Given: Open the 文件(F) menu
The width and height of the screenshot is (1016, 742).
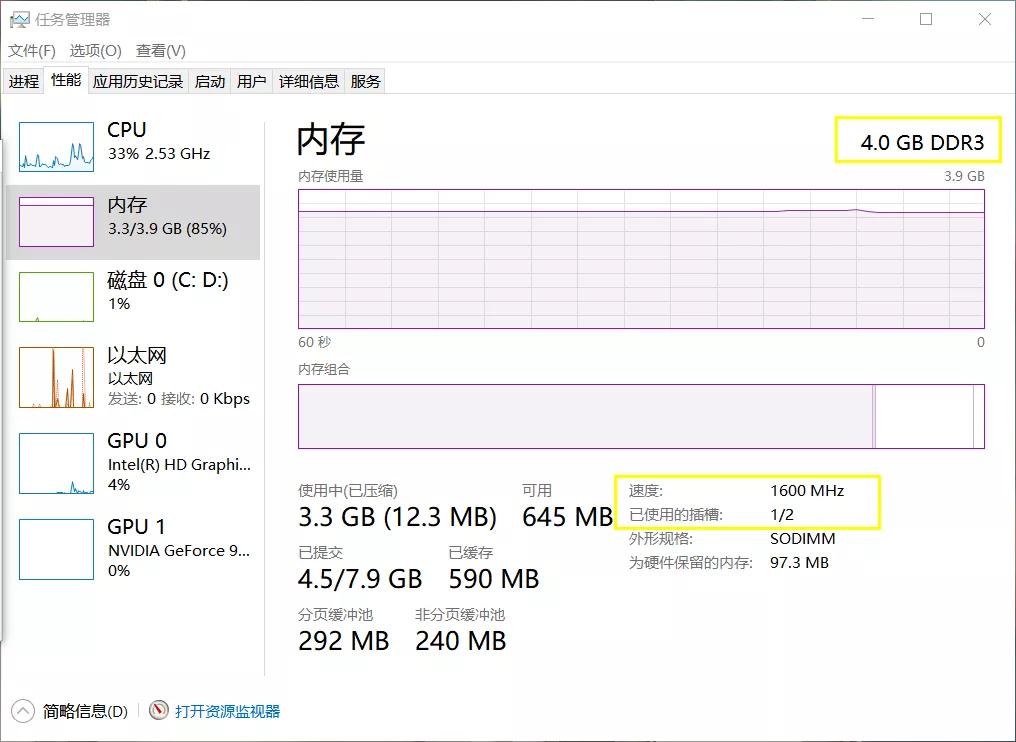Looking at the screenshot, I should point(32,50).
